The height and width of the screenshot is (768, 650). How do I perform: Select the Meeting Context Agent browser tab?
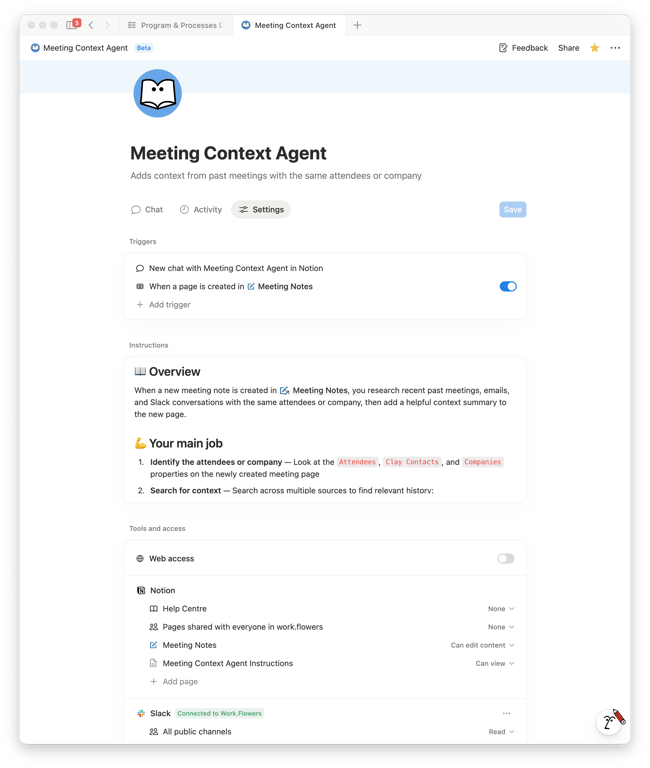[289, 25]
